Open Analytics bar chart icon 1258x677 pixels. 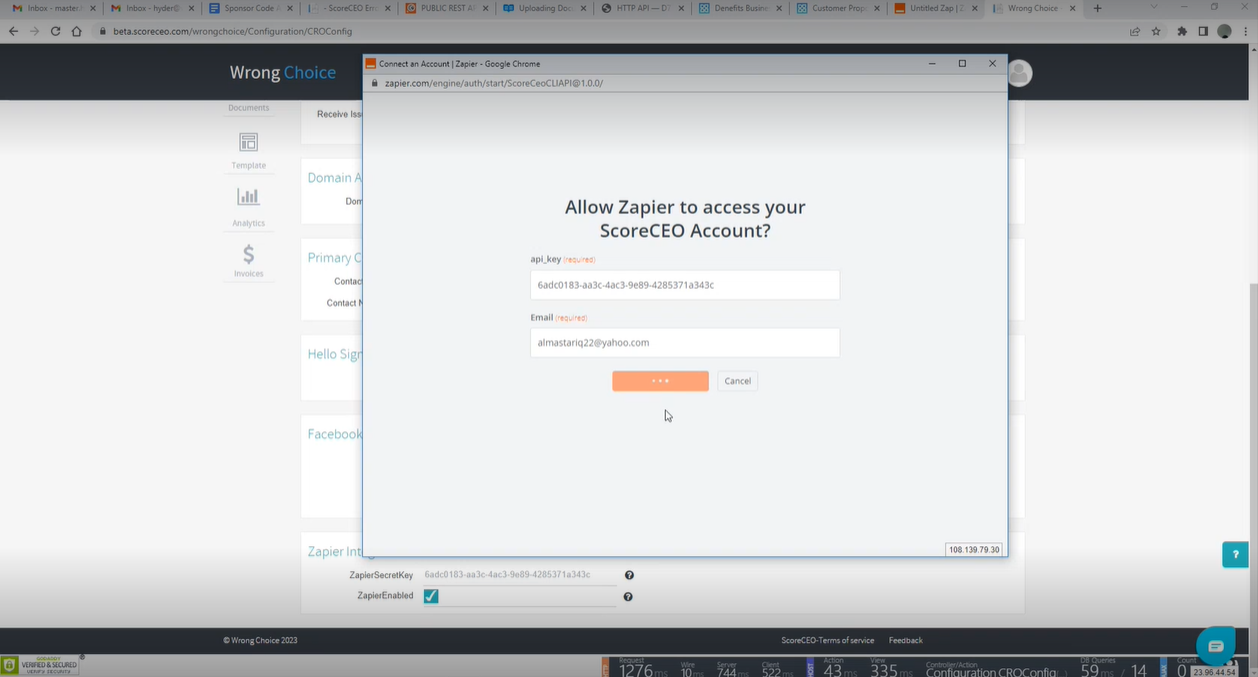click(248, 197)
